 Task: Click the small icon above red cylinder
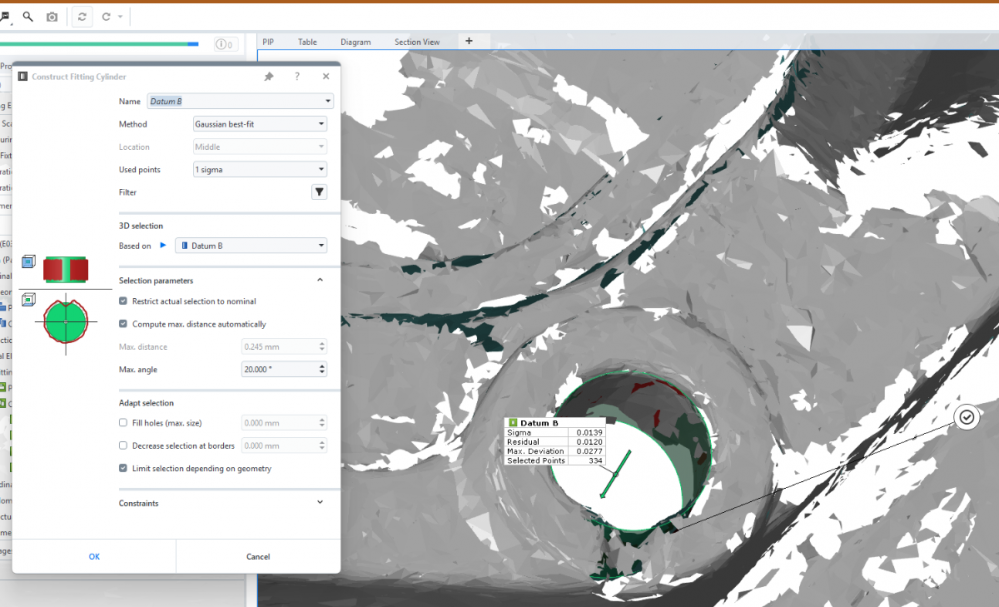[29, 261]
